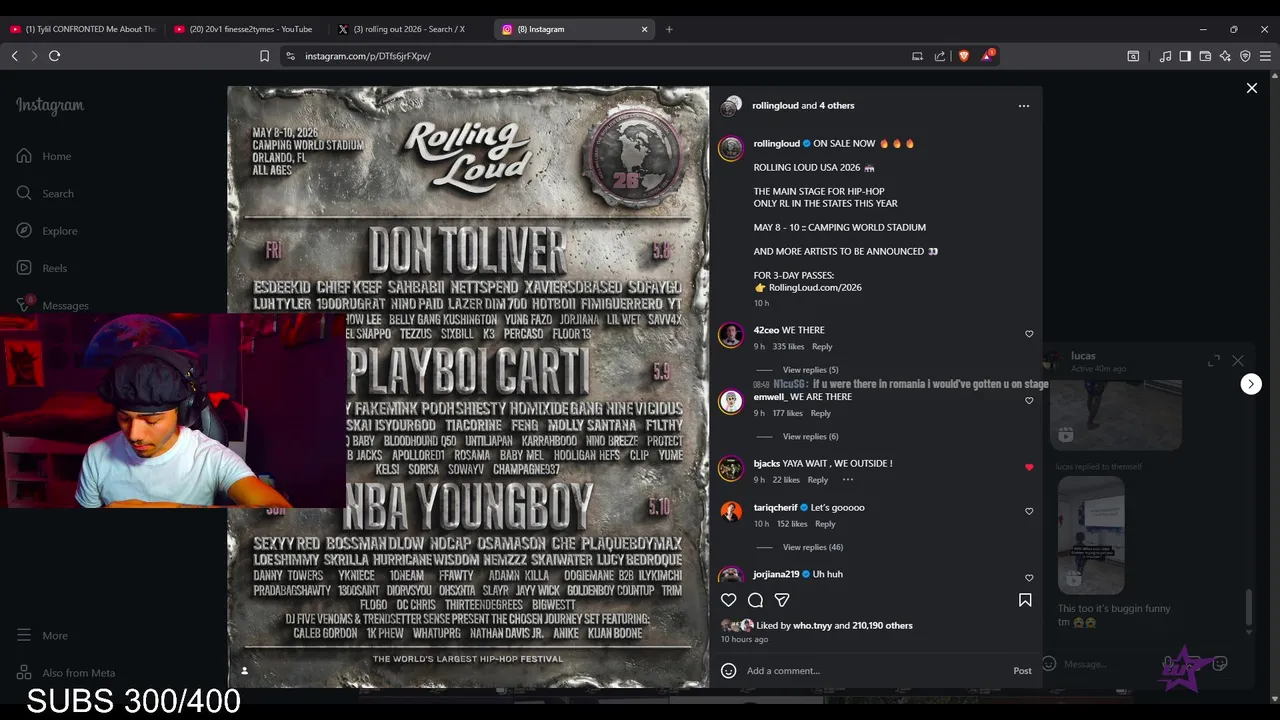Open post options three-dot menu
This screenshot has height=720, width=1280.
point(1023,105)
